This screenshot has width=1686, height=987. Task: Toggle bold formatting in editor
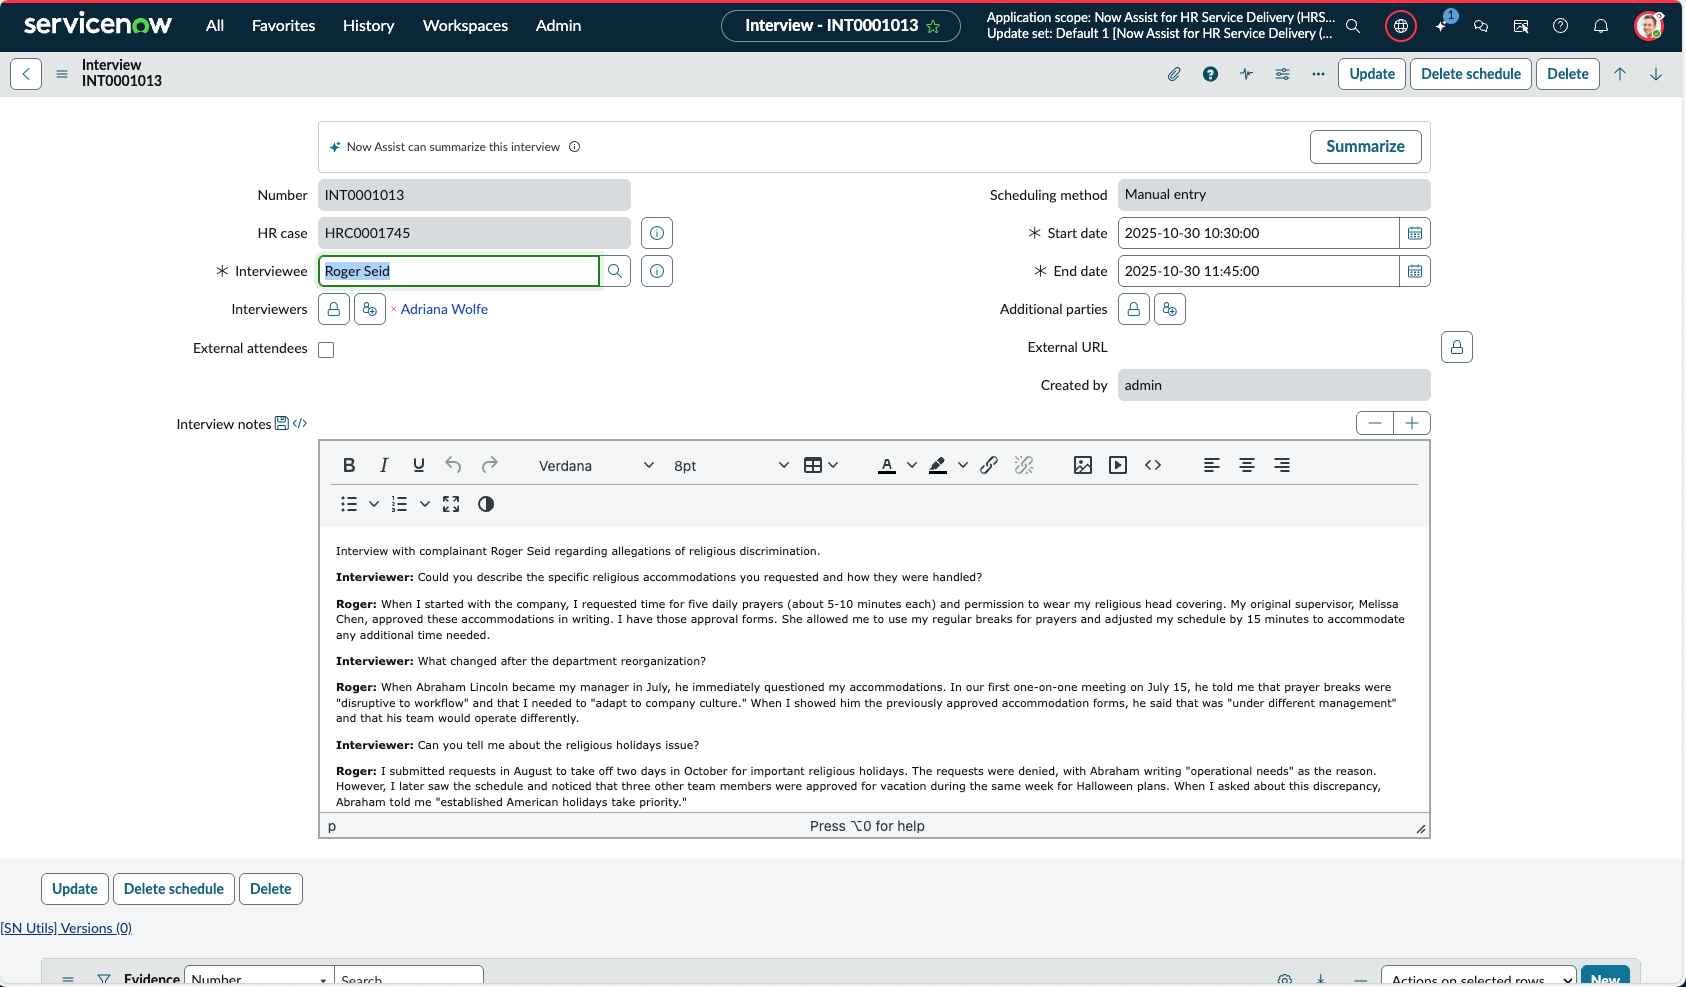click(349, 465)
